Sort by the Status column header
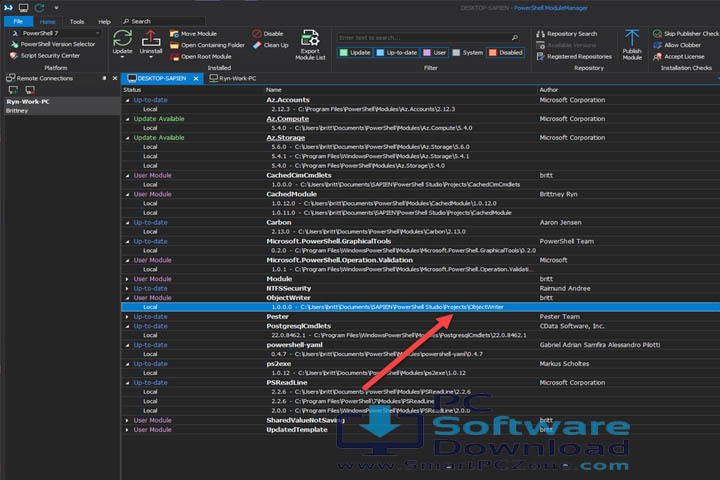The width and height of the screenshot is (720, 480). click(x=132, y=90)
